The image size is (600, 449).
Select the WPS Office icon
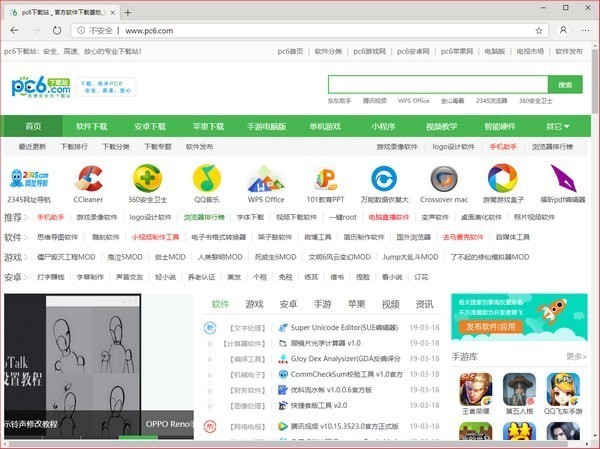(266, 179)
